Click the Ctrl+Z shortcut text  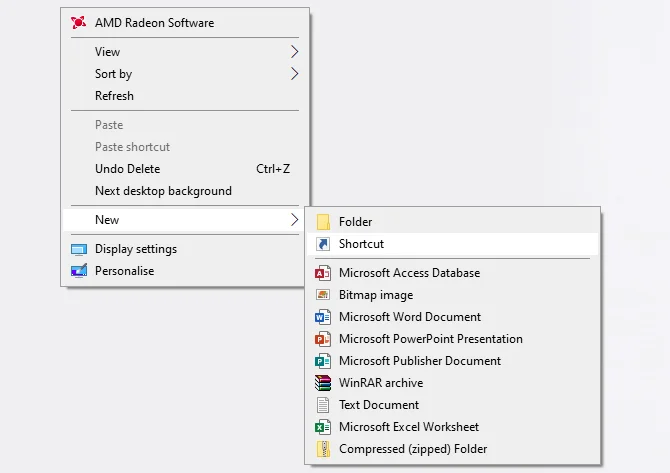click(273, 169)
